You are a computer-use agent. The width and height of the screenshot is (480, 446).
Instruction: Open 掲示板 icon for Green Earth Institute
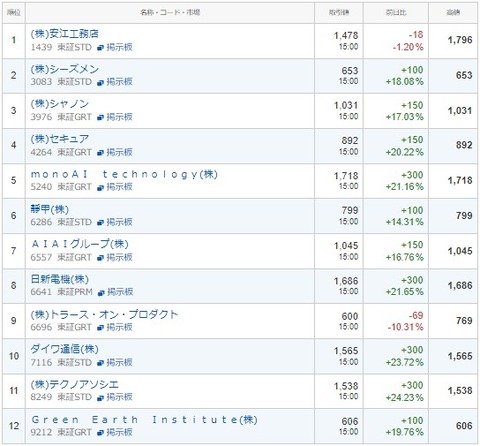(x=100, y=433)
